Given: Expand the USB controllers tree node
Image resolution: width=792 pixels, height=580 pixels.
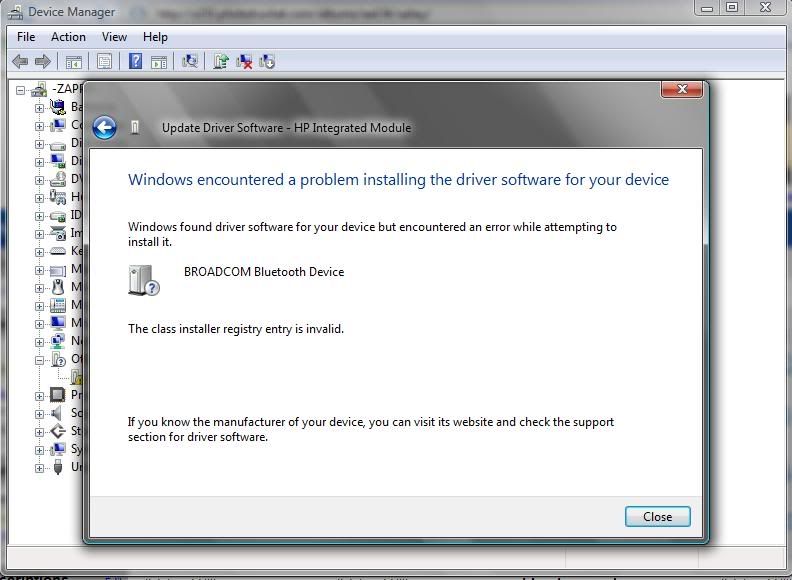Looking at the screenshot, I should [39, 468].
